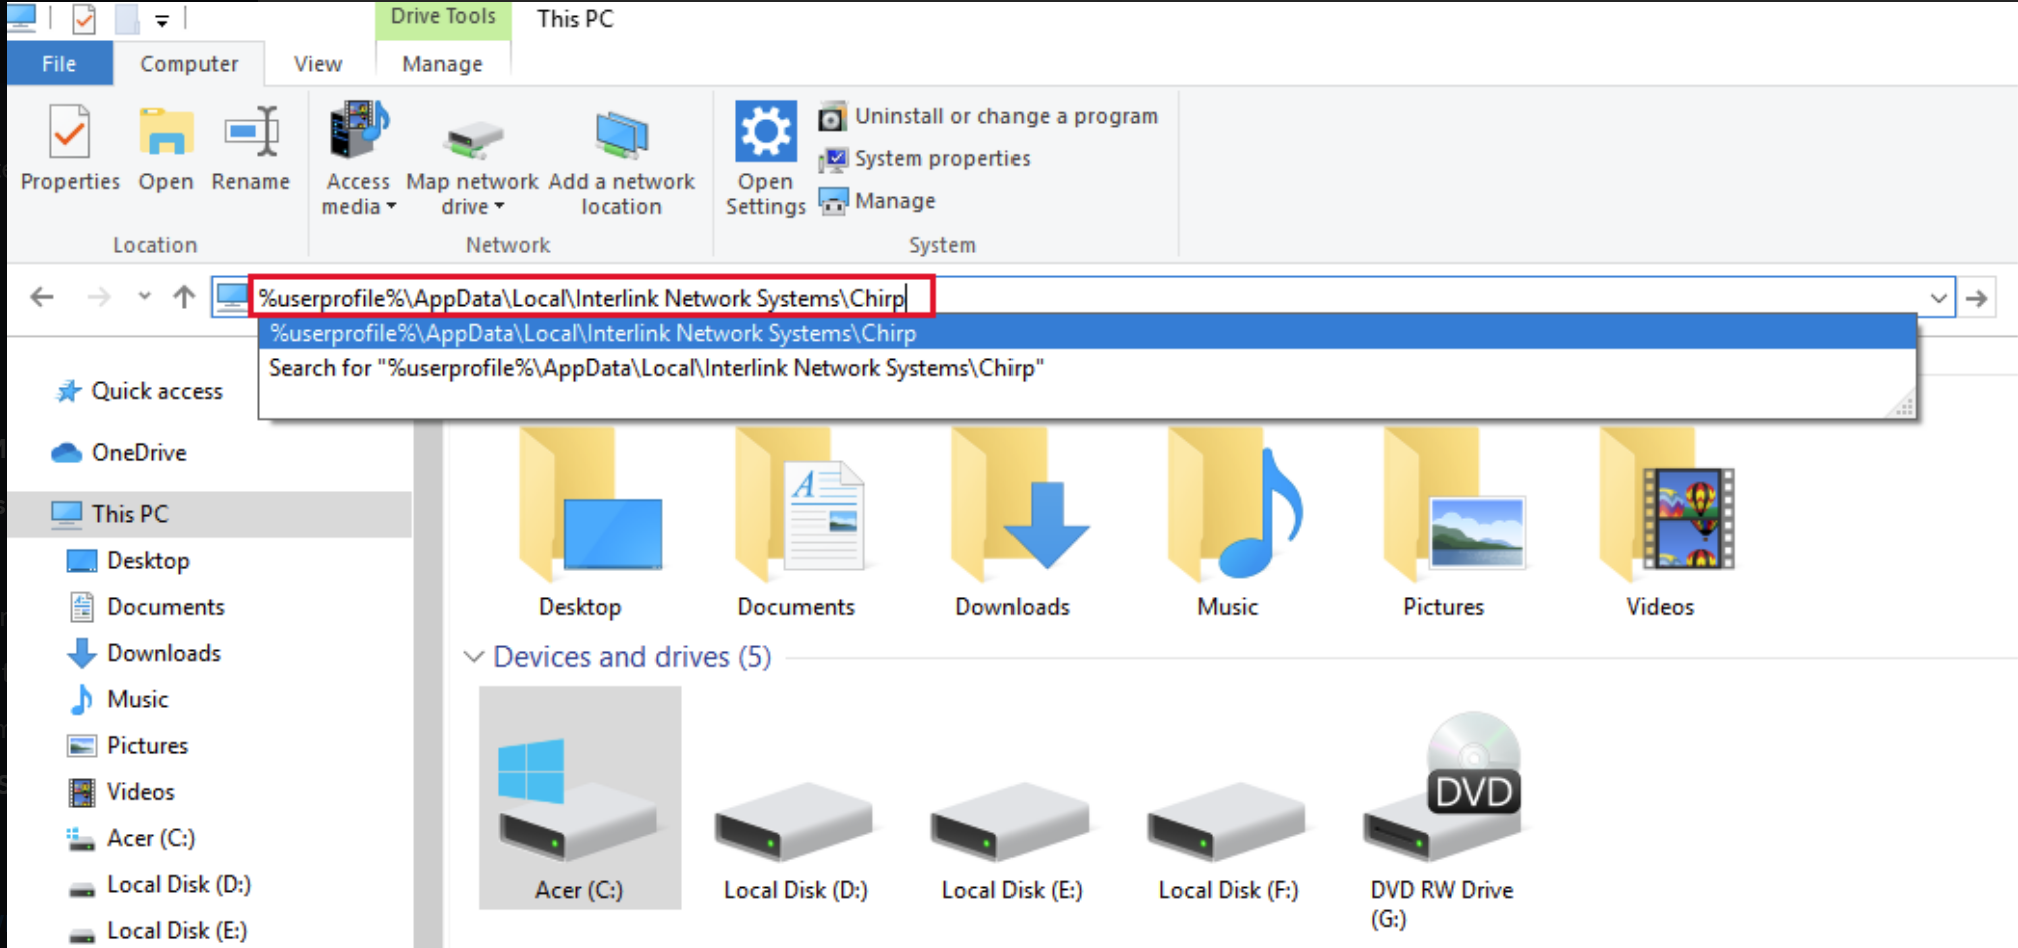This screenshot has width=2018, height=948.
Task: Click Uninstall or change a program
Action: pos(988,117)
